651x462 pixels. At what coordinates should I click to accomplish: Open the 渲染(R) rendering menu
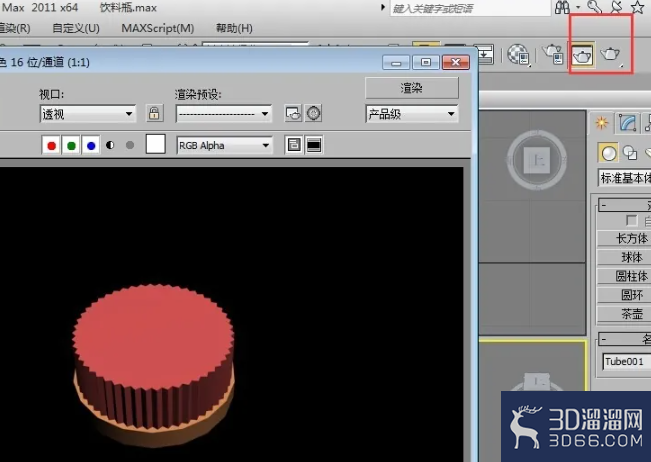point(15,28)
